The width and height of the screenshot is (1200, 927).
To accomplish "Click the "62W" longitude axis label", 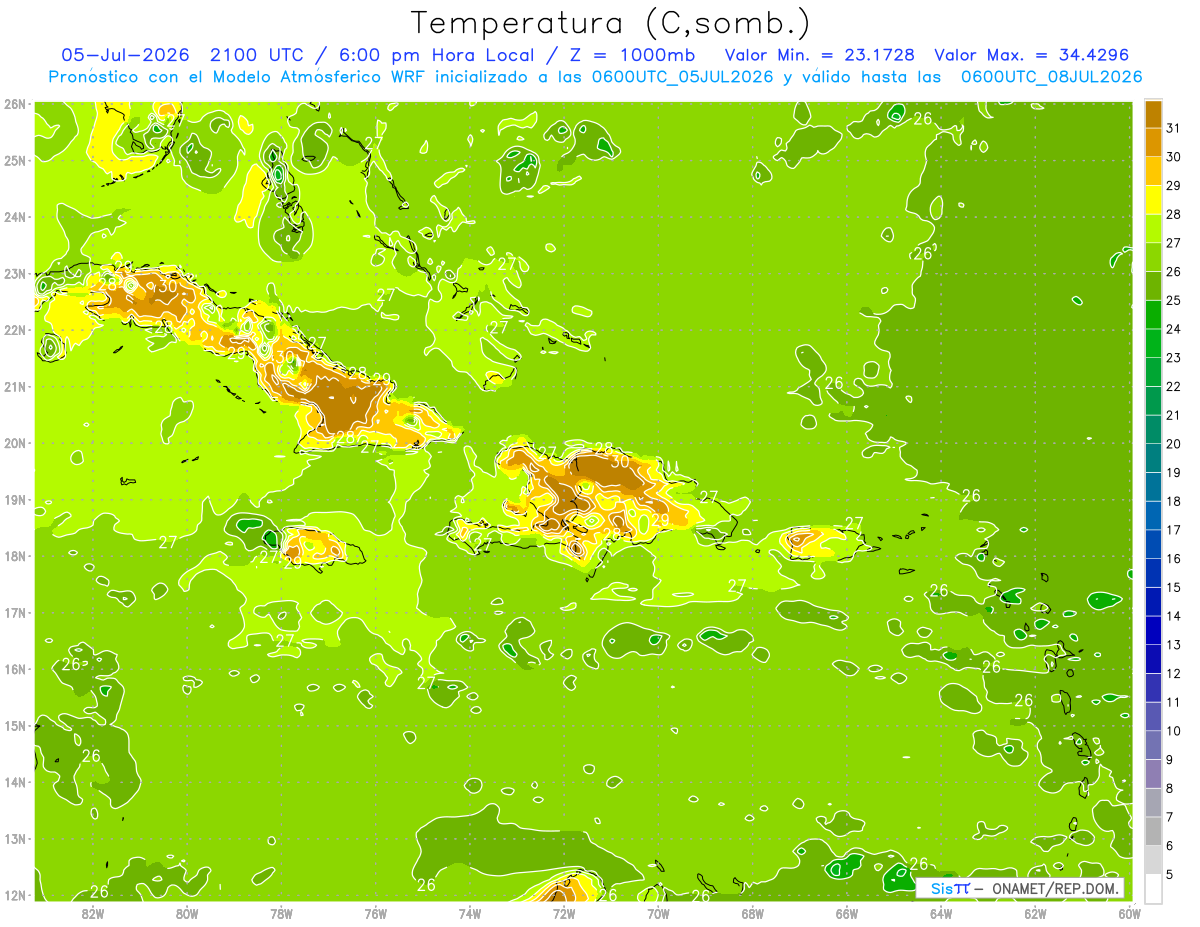I will coord(1036,913).
